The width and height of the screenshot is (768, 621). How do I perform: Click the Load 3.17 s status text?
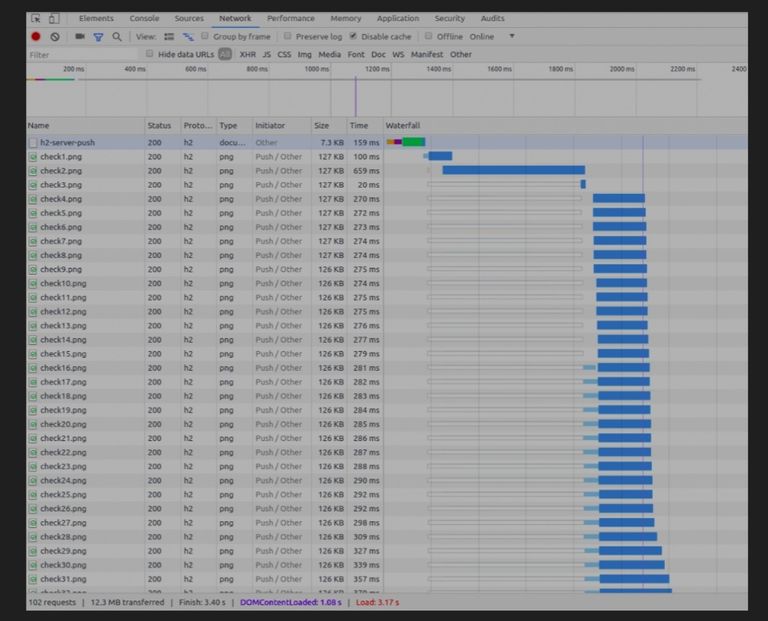(x=378, y=603)
